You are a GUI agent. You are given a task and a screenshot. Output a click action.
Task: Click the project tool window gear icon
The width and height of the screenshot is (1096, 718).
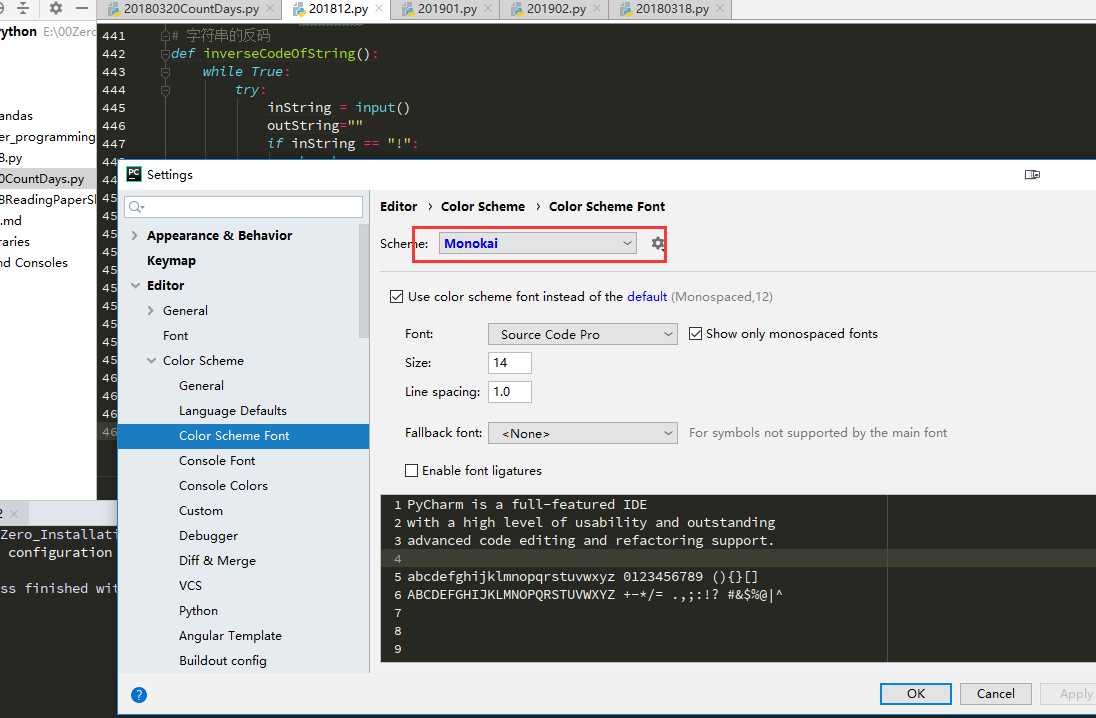56,8
